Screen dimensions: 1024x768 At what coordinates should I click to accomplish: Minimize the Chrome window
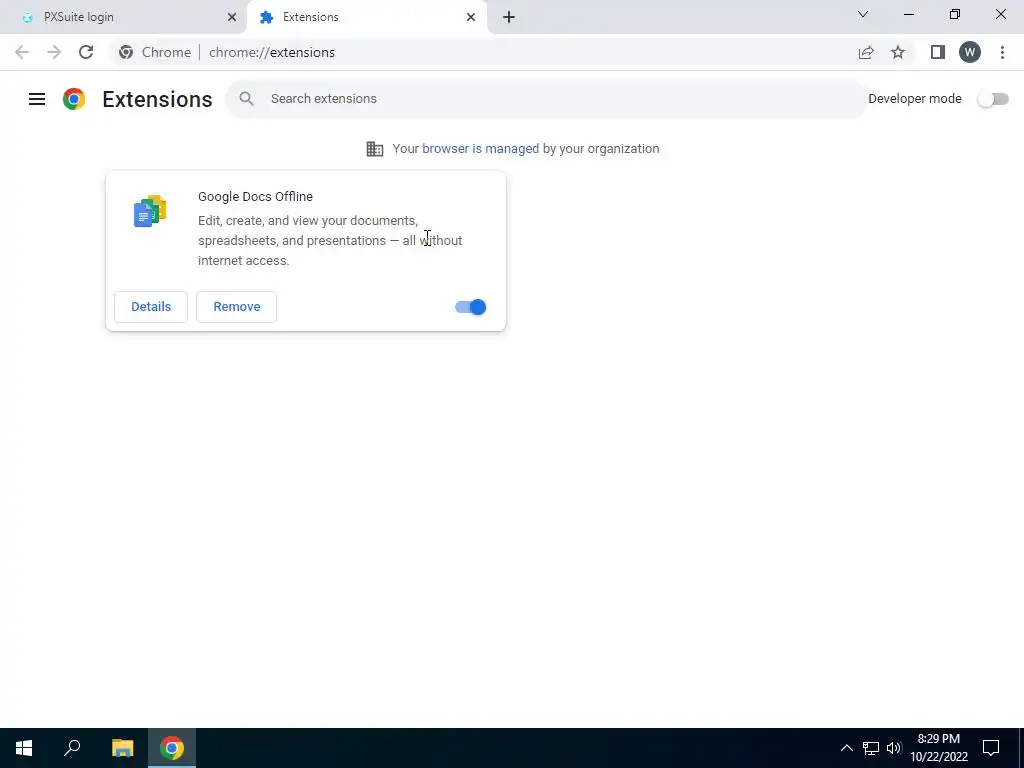coord(909,14)
